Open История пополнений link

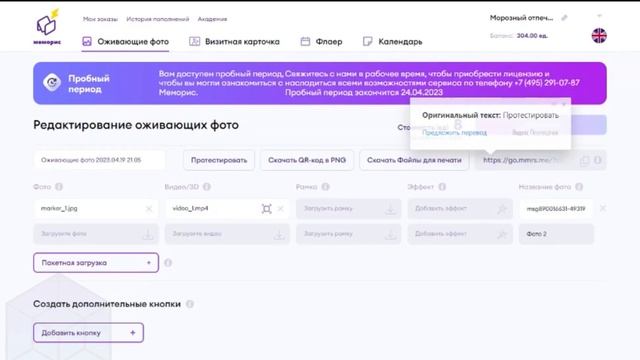(158, 19)
